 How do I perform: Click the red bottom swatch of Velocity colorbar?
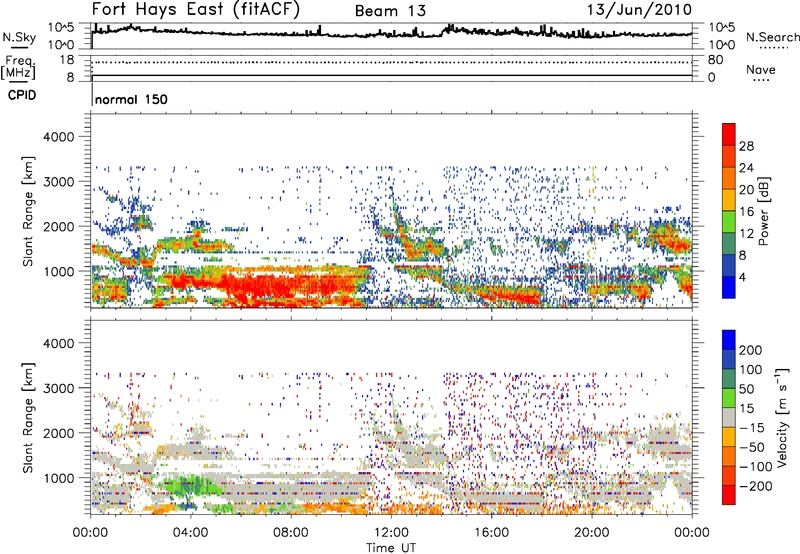pos(729,495)
